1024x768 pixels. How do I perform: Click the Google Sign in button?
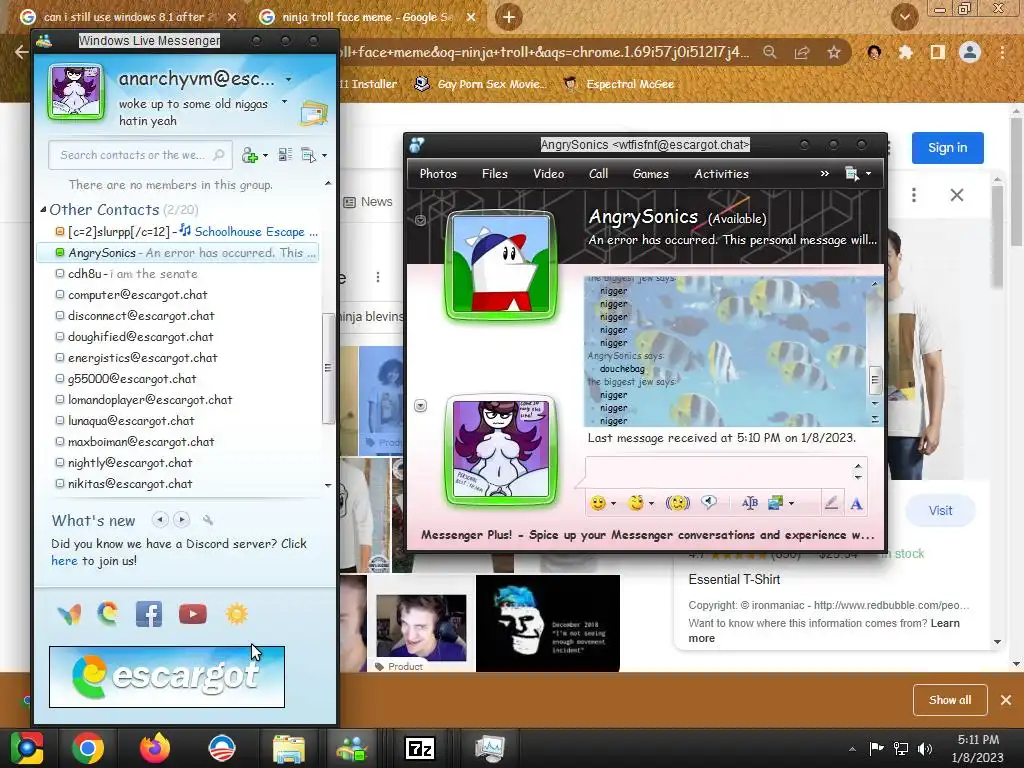[x=948, y=148]
